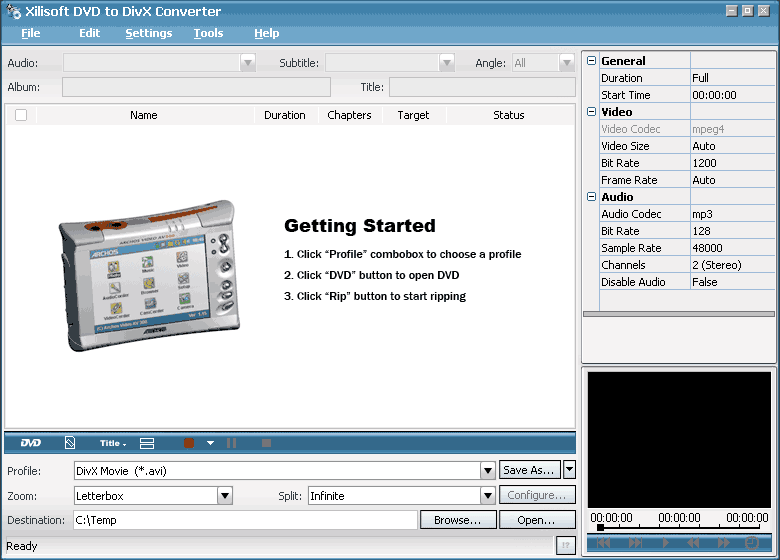Screen dimensions: 780x560
Task: Open the Profile combobox arrow
Action: pyautogui.click(x=488, y=470)
